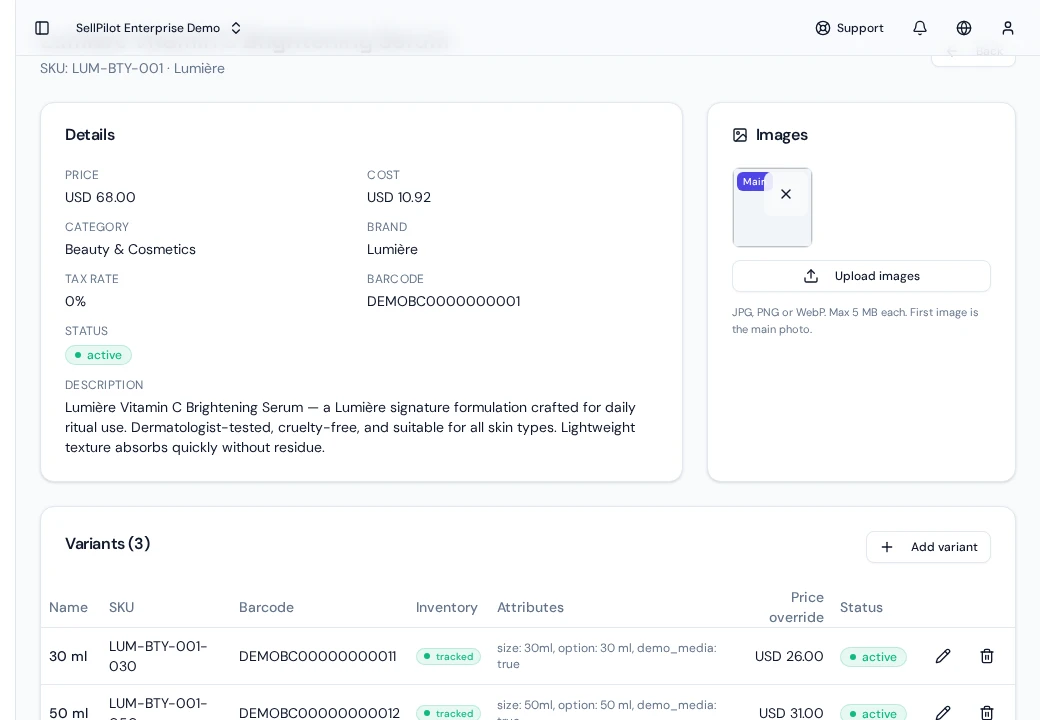
Task: Click the Upload images button
Action: (x=861, y=276)
